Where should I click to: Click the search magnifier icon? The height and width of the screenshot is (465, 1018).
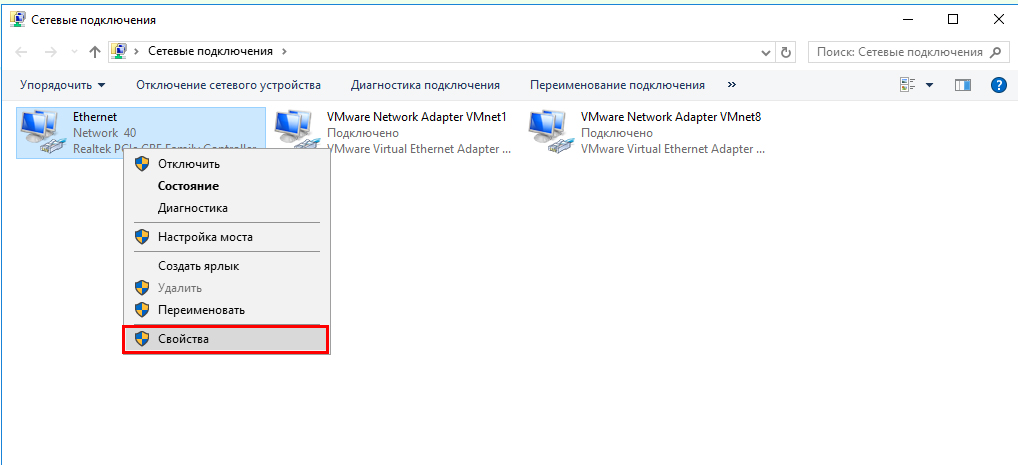tap(995, 52)
